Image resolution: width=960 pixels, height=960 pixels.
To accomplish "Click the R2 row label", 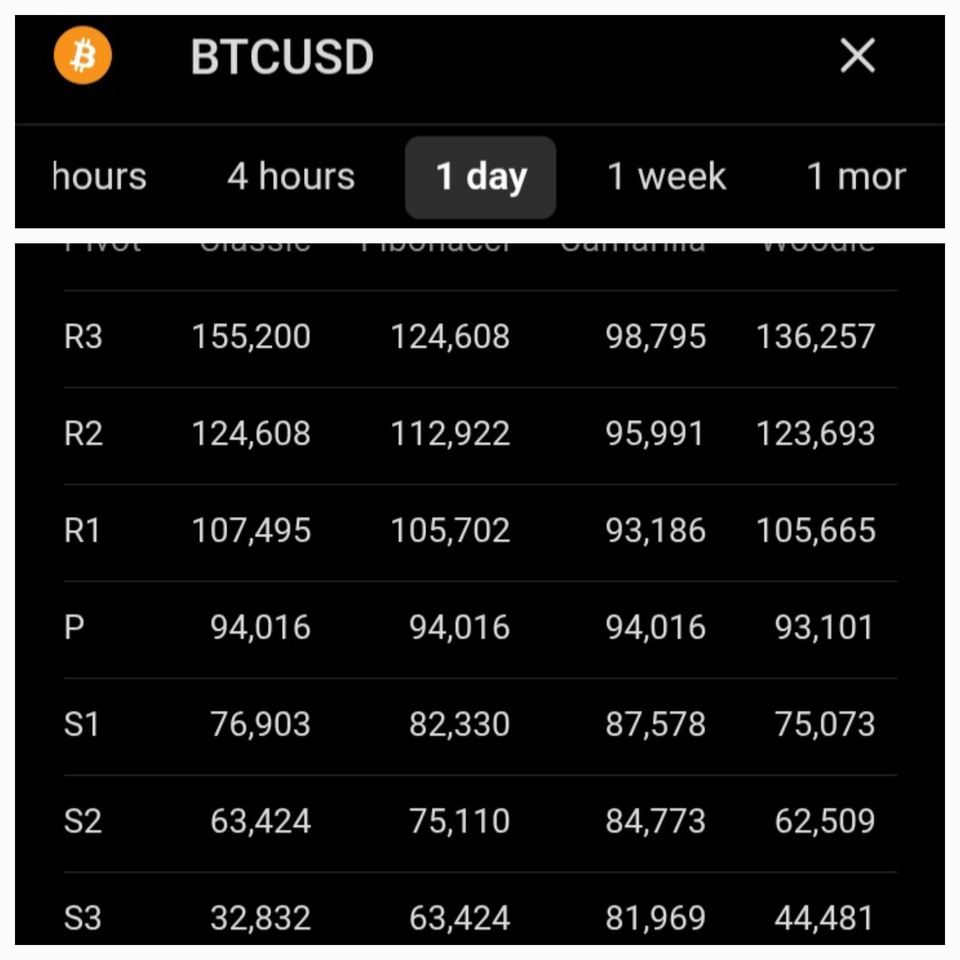I will point(83,434).
